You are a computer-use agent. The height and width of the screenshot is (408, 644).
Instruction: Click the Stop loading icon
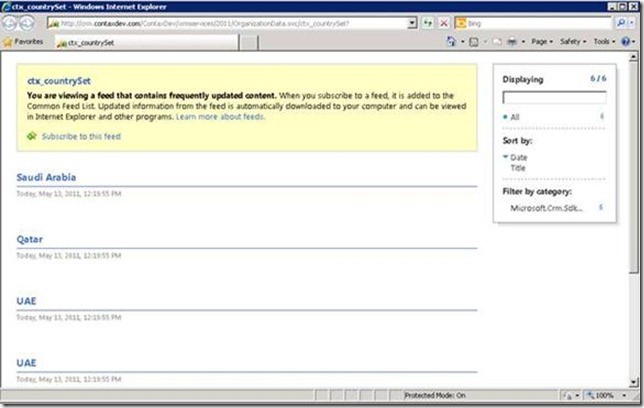444,22
